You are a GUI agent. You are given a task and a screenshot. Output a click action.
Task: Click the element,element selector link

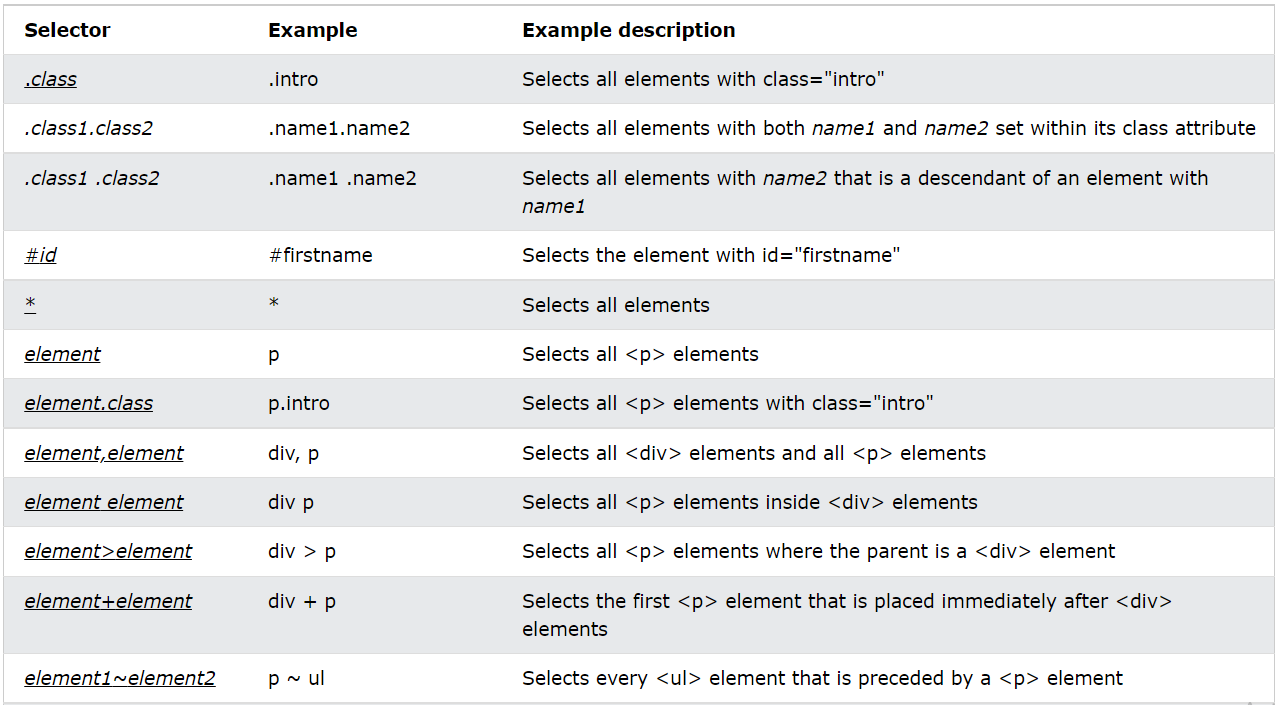(103, 453)
